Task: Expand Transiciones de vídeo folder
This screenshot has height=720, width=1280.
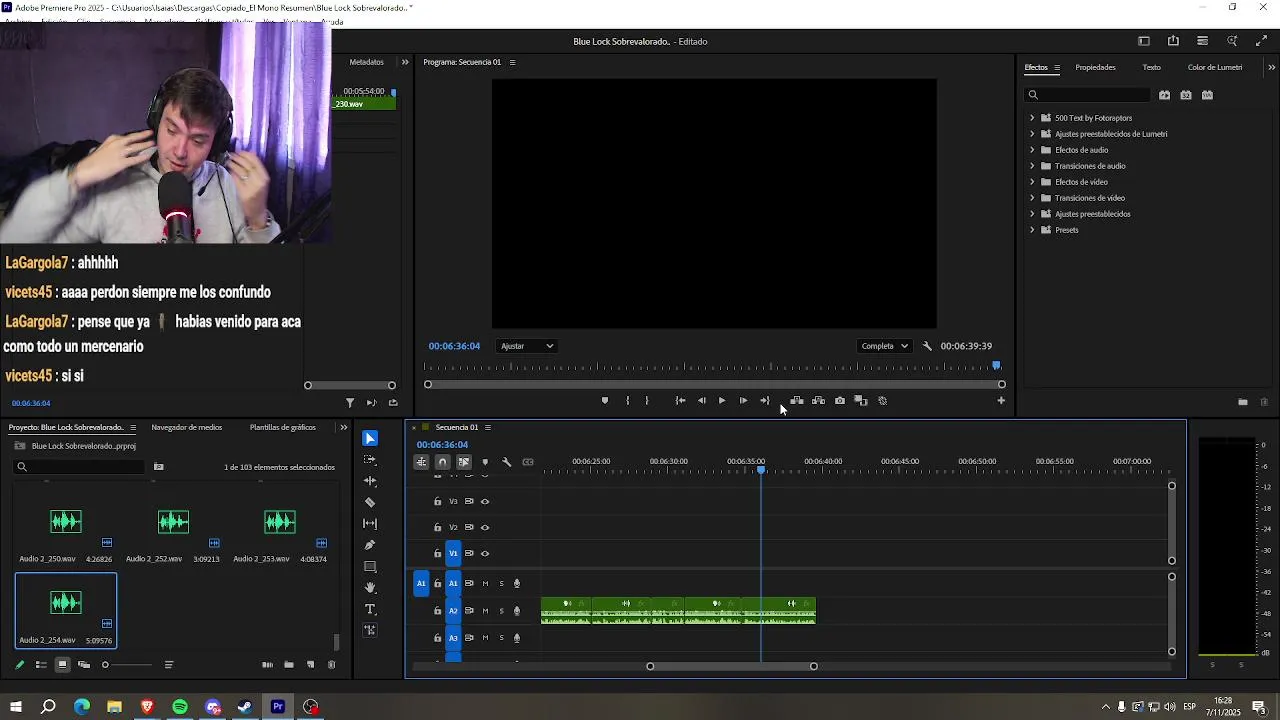Action: [x=1032, y=198]
